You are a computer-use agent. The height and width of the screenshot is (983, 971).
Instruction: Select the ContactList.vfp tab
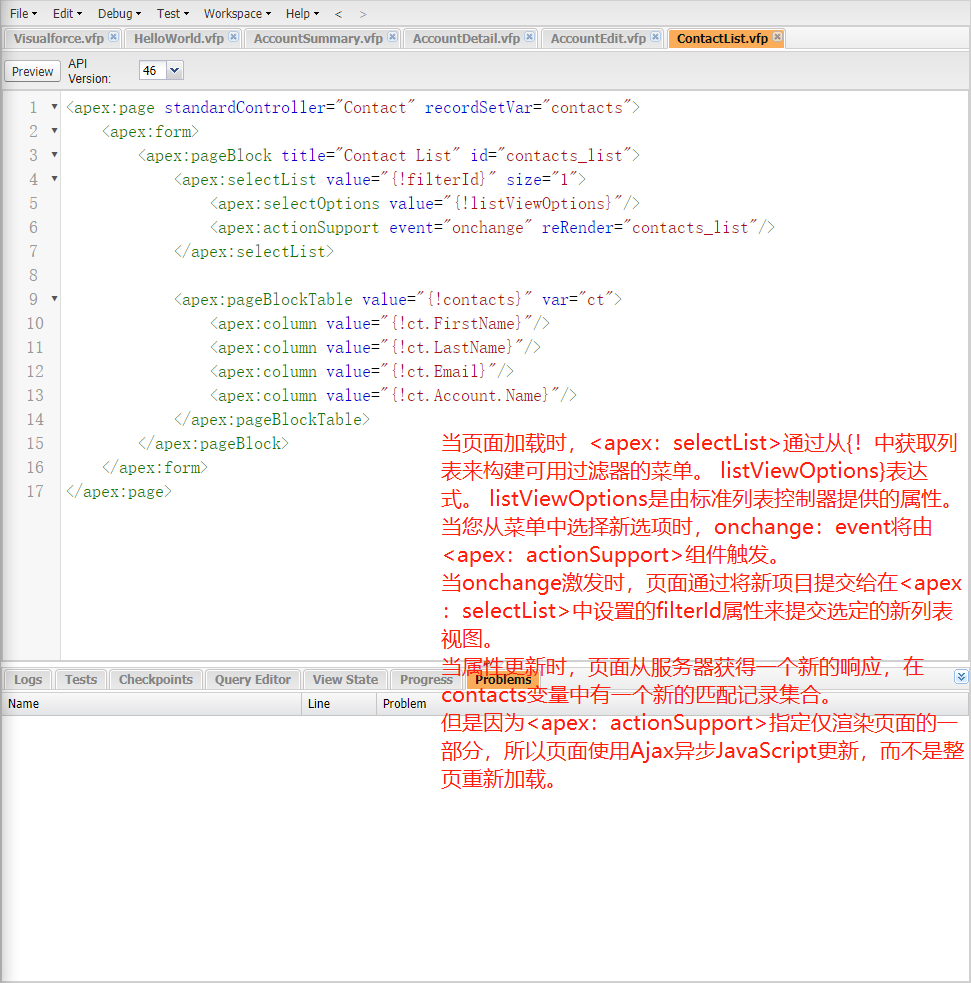click(722, 38)
